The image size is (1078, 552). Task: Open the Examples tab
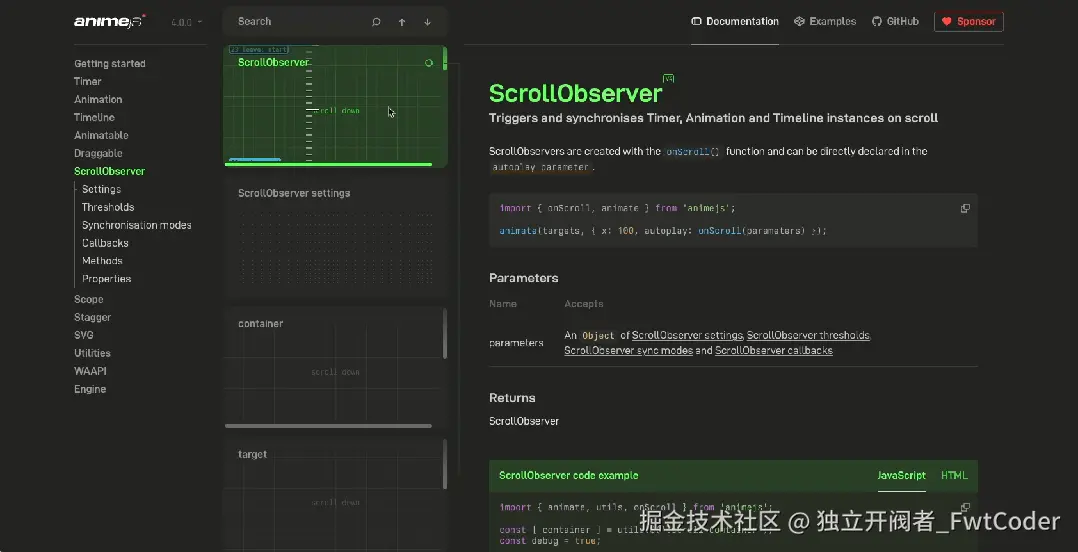click(825, 21)
